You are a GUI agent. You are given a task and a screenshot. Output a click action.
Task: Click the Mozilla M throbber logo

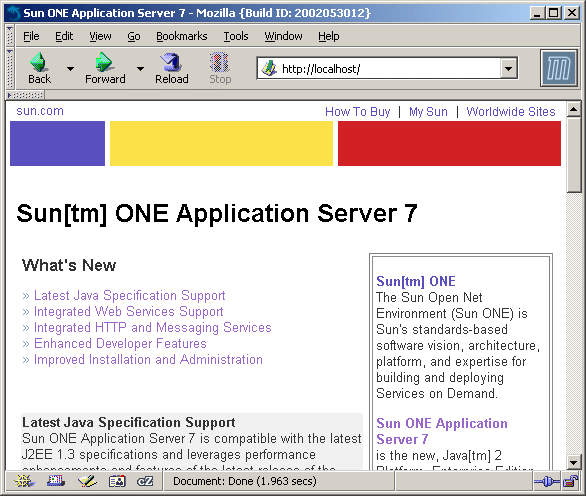(x=559, y=68)
